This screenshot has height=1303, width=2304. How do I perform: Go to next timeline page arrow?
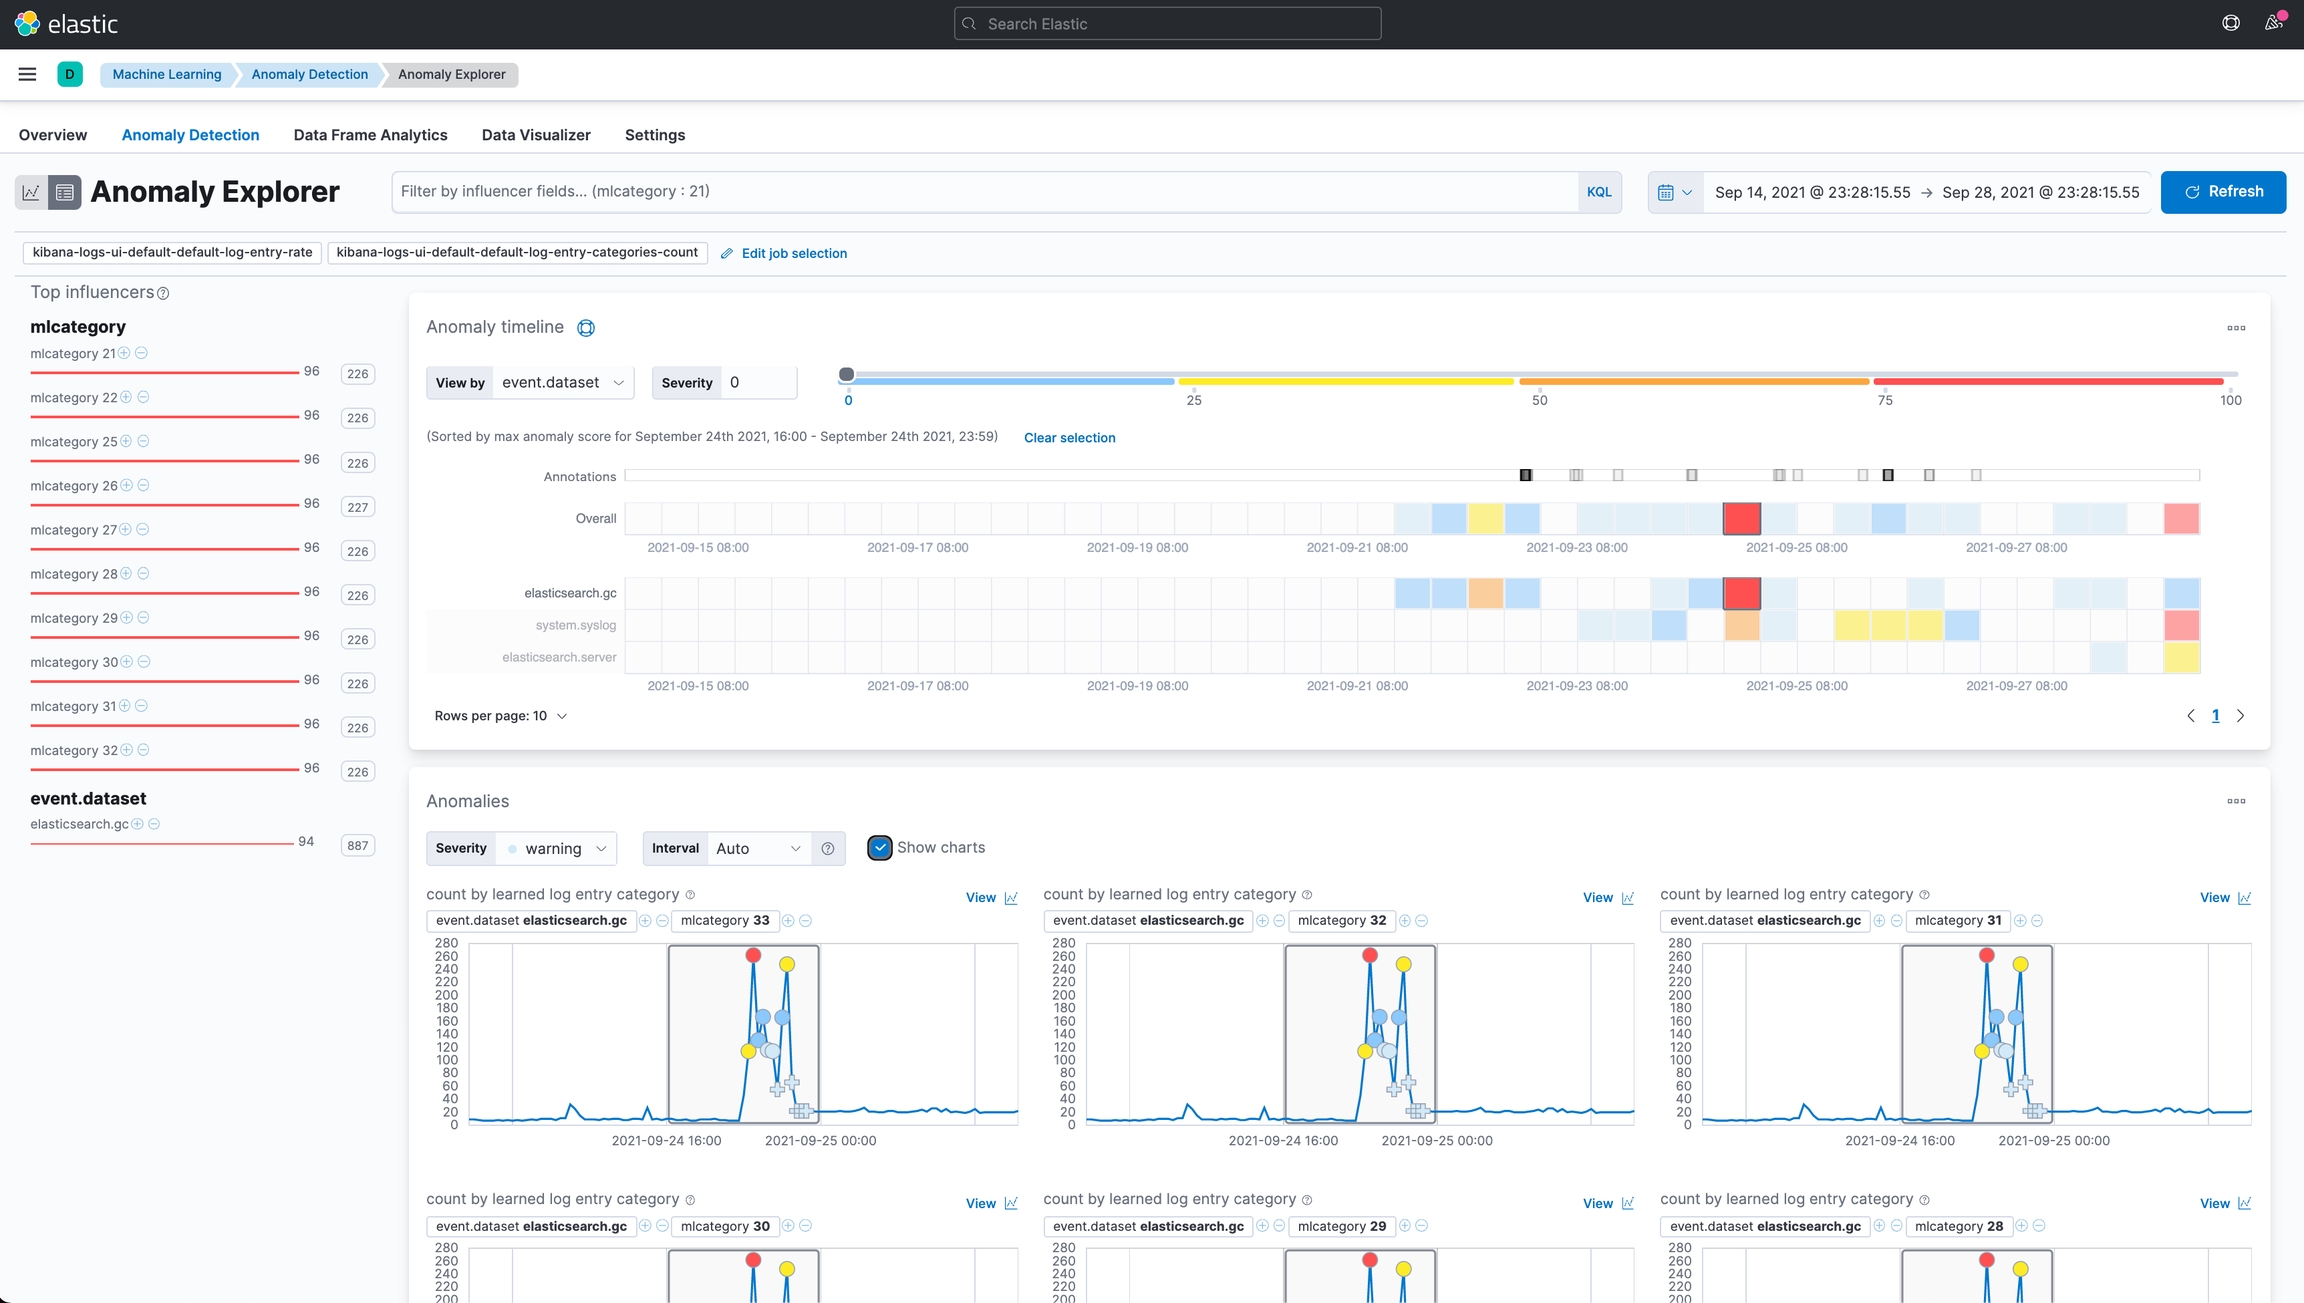click(2240, 716)
